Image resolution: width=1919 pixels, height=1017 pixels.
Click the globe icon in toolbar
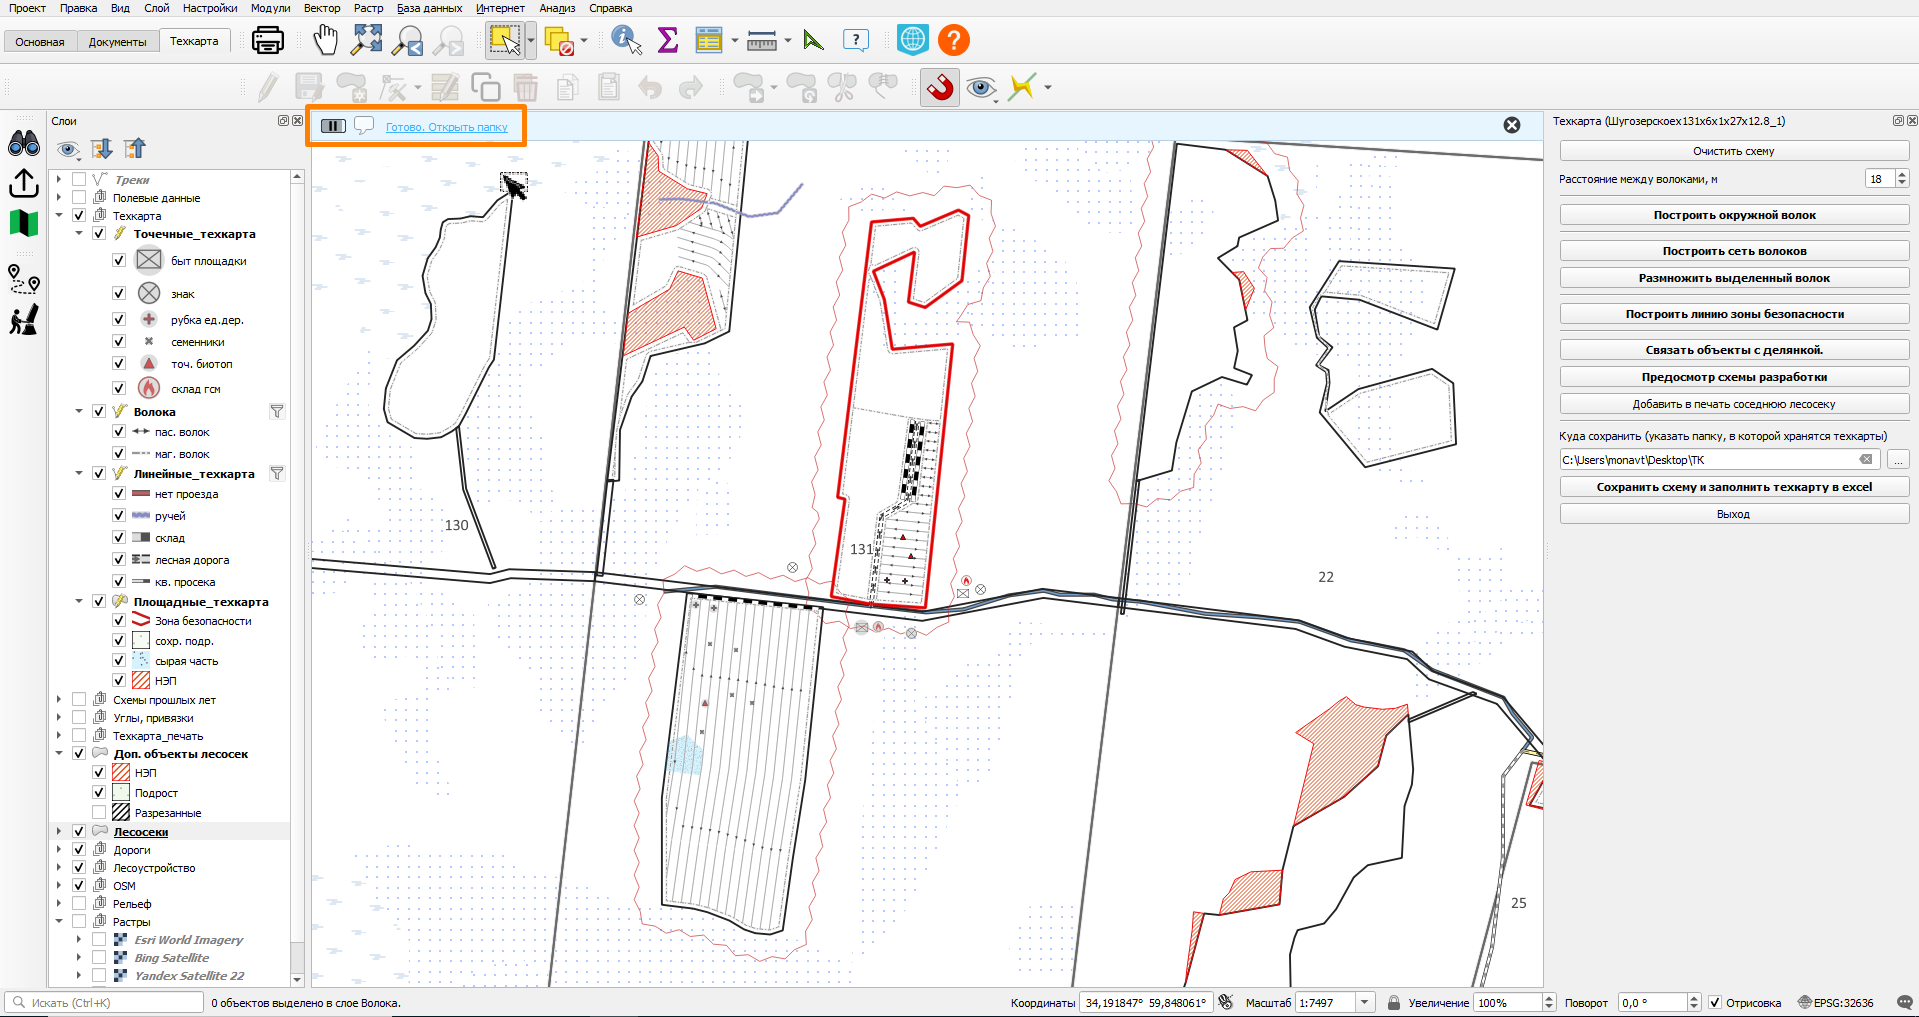pyautogui.click(x=913, y=40)
